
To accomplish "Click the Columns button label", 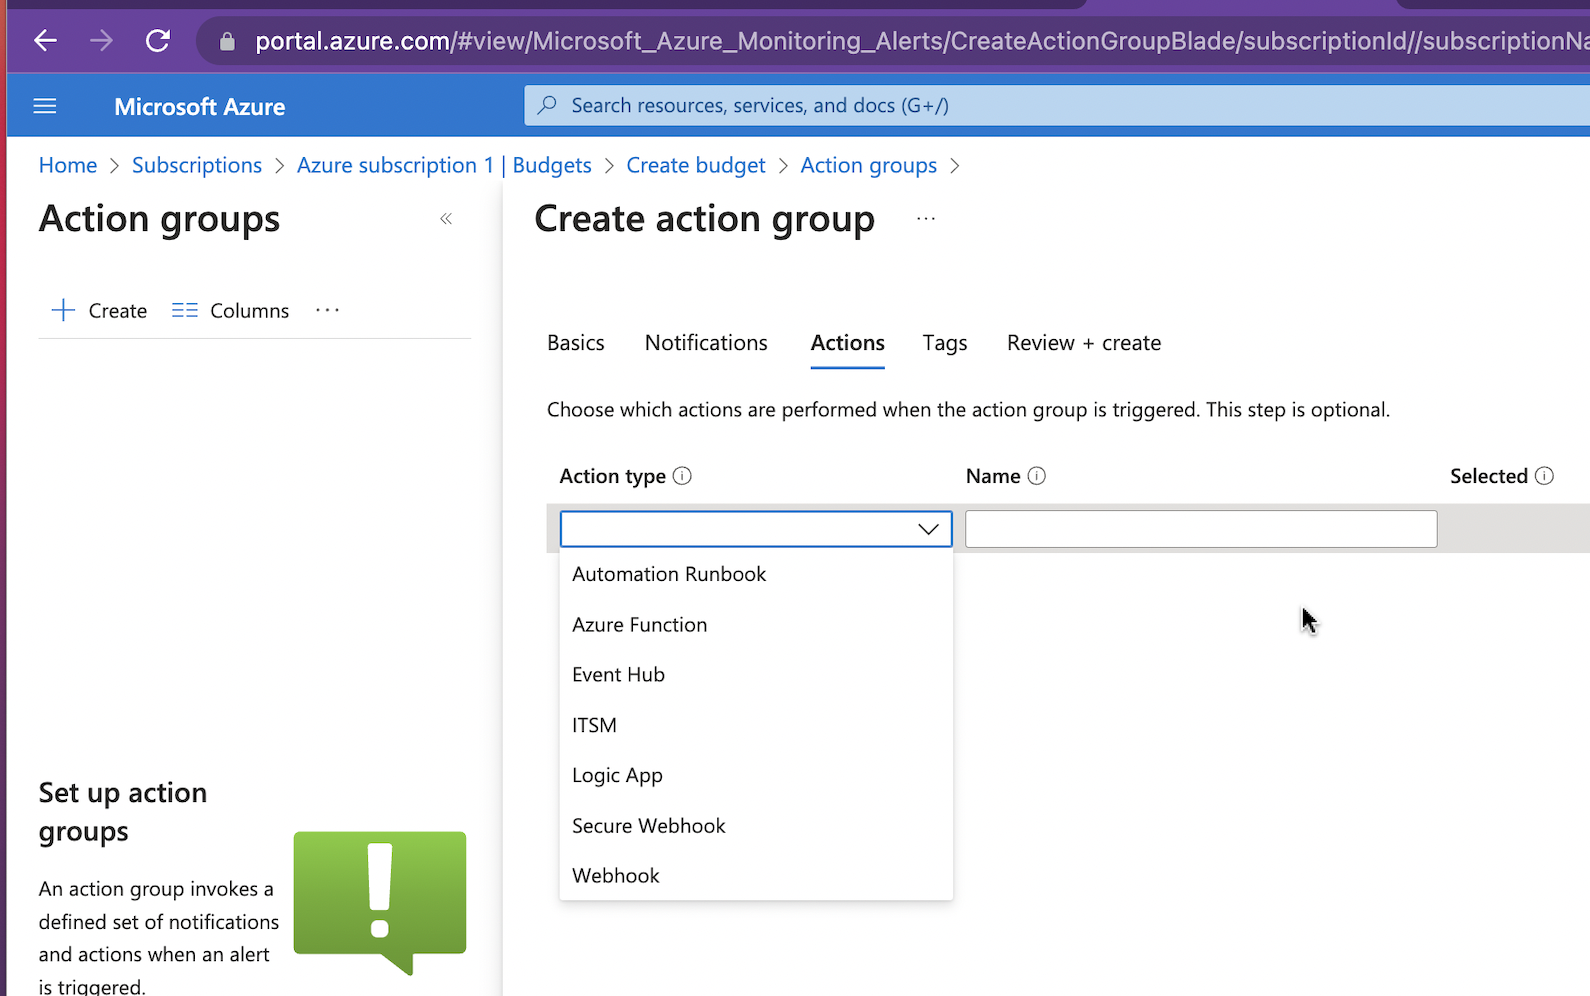I will pos(250,311).
